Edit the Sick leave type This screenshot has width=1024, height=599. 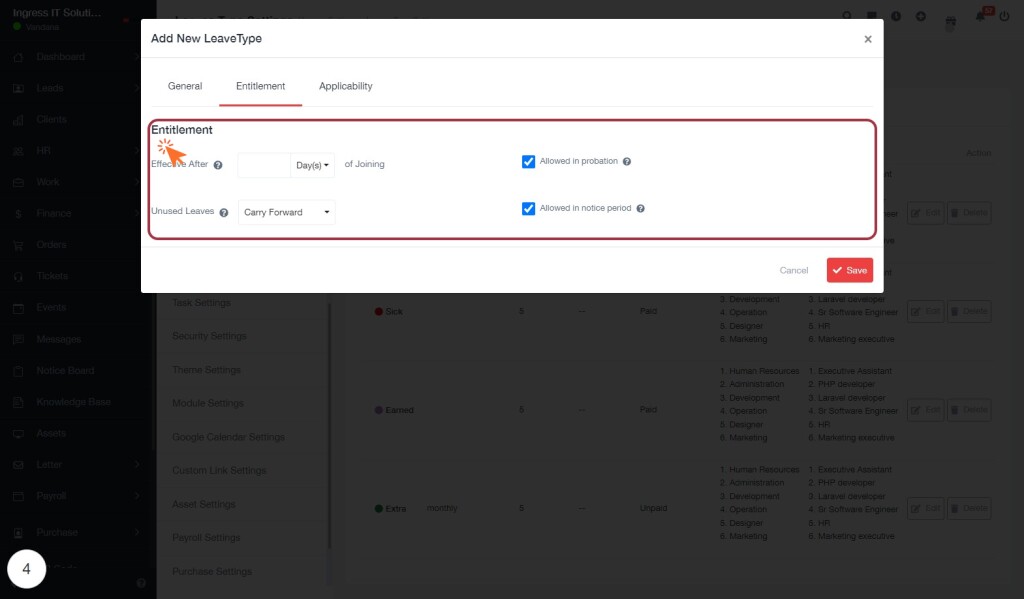click(x=925, y=312)
